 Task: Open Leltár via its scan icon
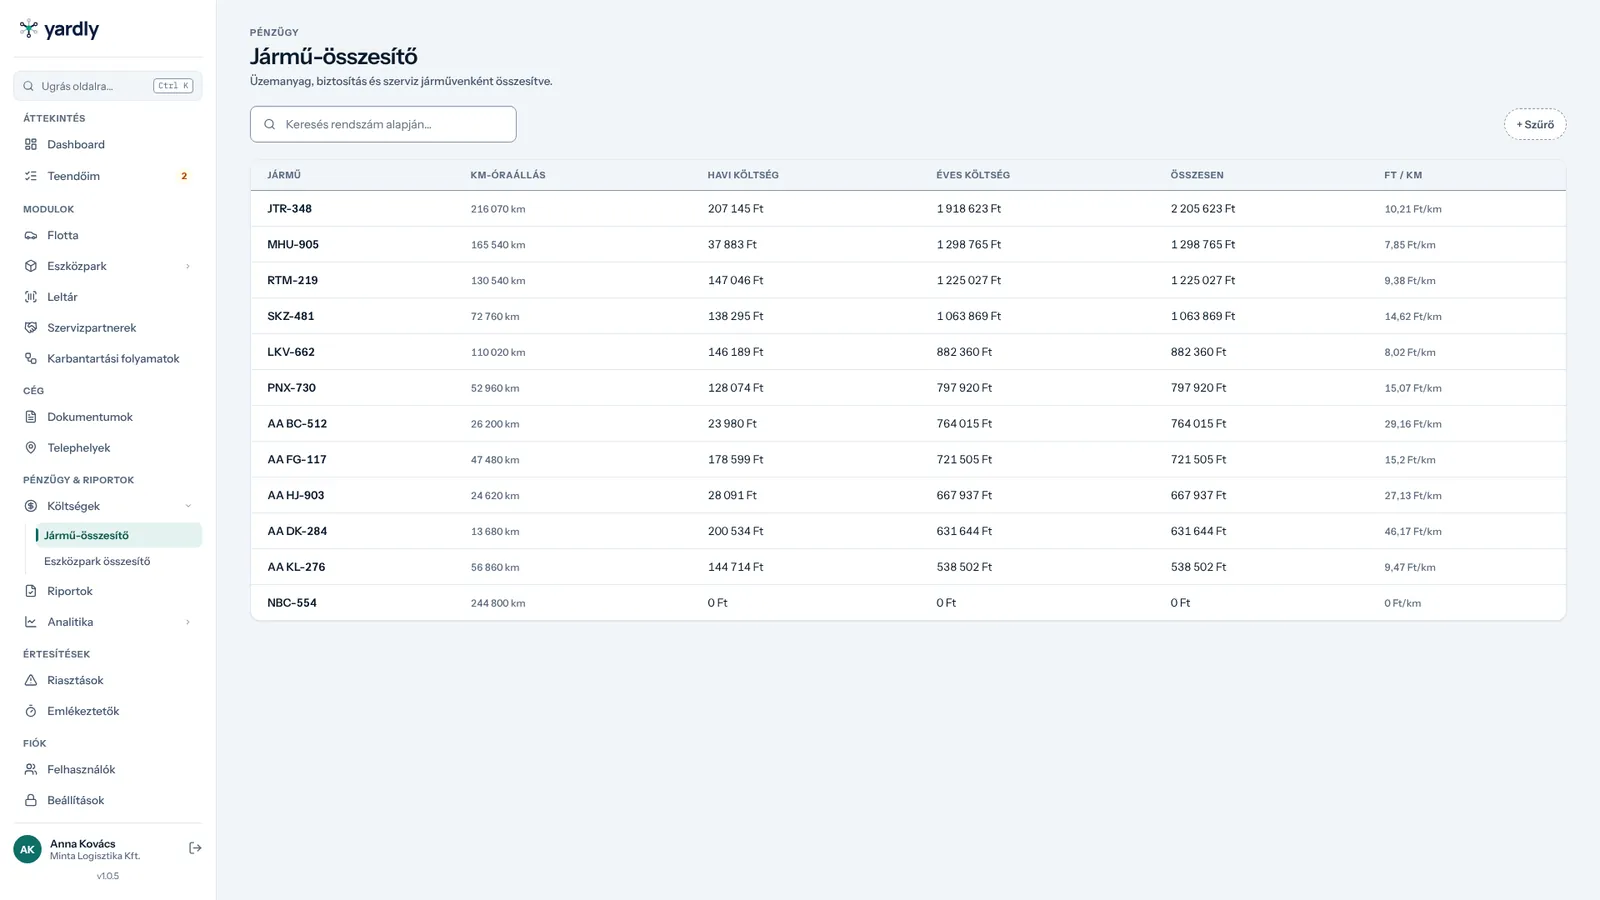(x=31, y=297)
